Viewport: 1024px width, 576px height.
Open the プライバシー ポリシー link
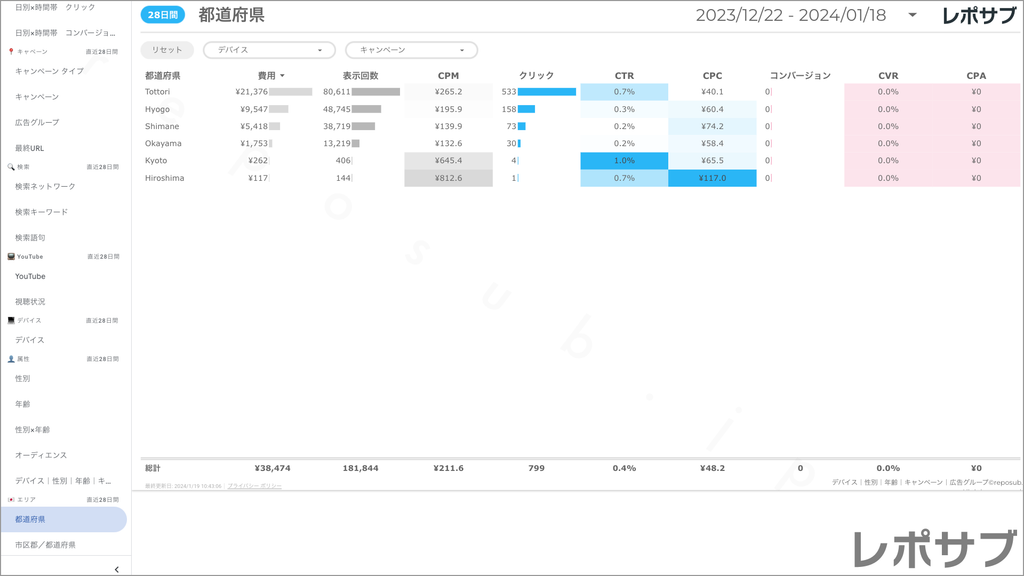pyautogui.click(x=254, y=486)
